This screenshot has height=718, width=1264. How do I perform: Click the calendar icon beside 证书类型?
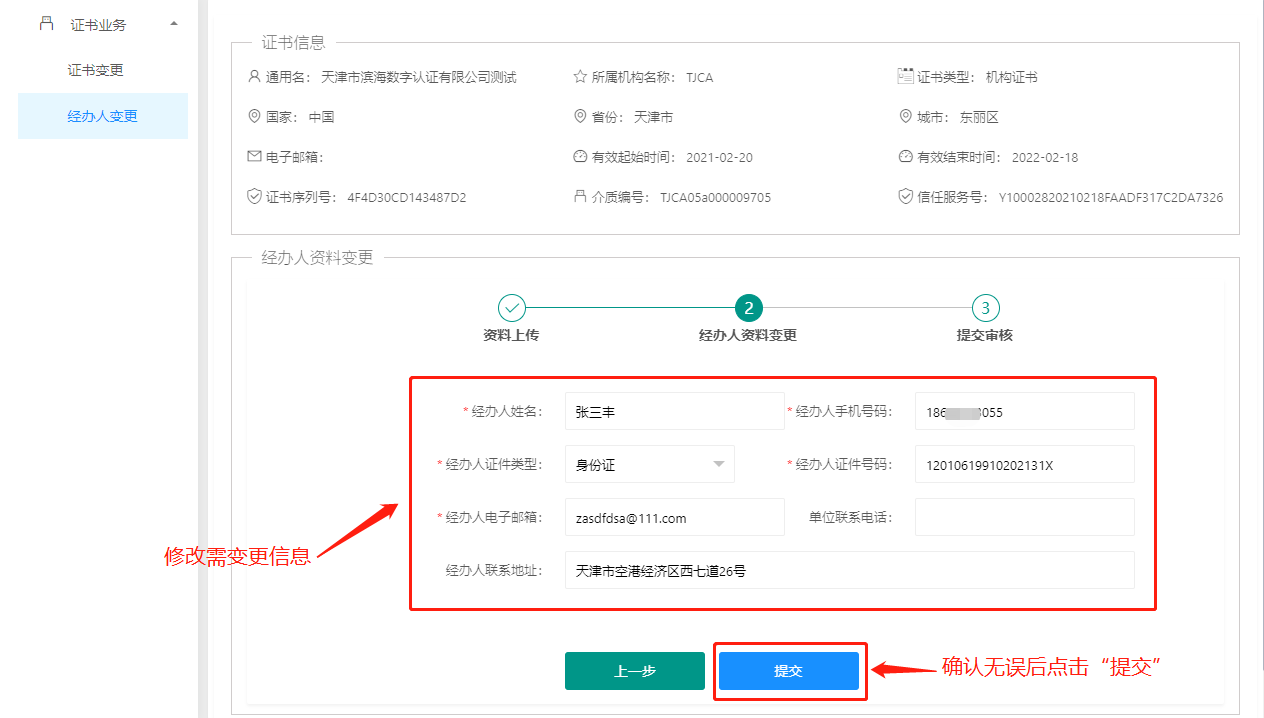(905, 76)
